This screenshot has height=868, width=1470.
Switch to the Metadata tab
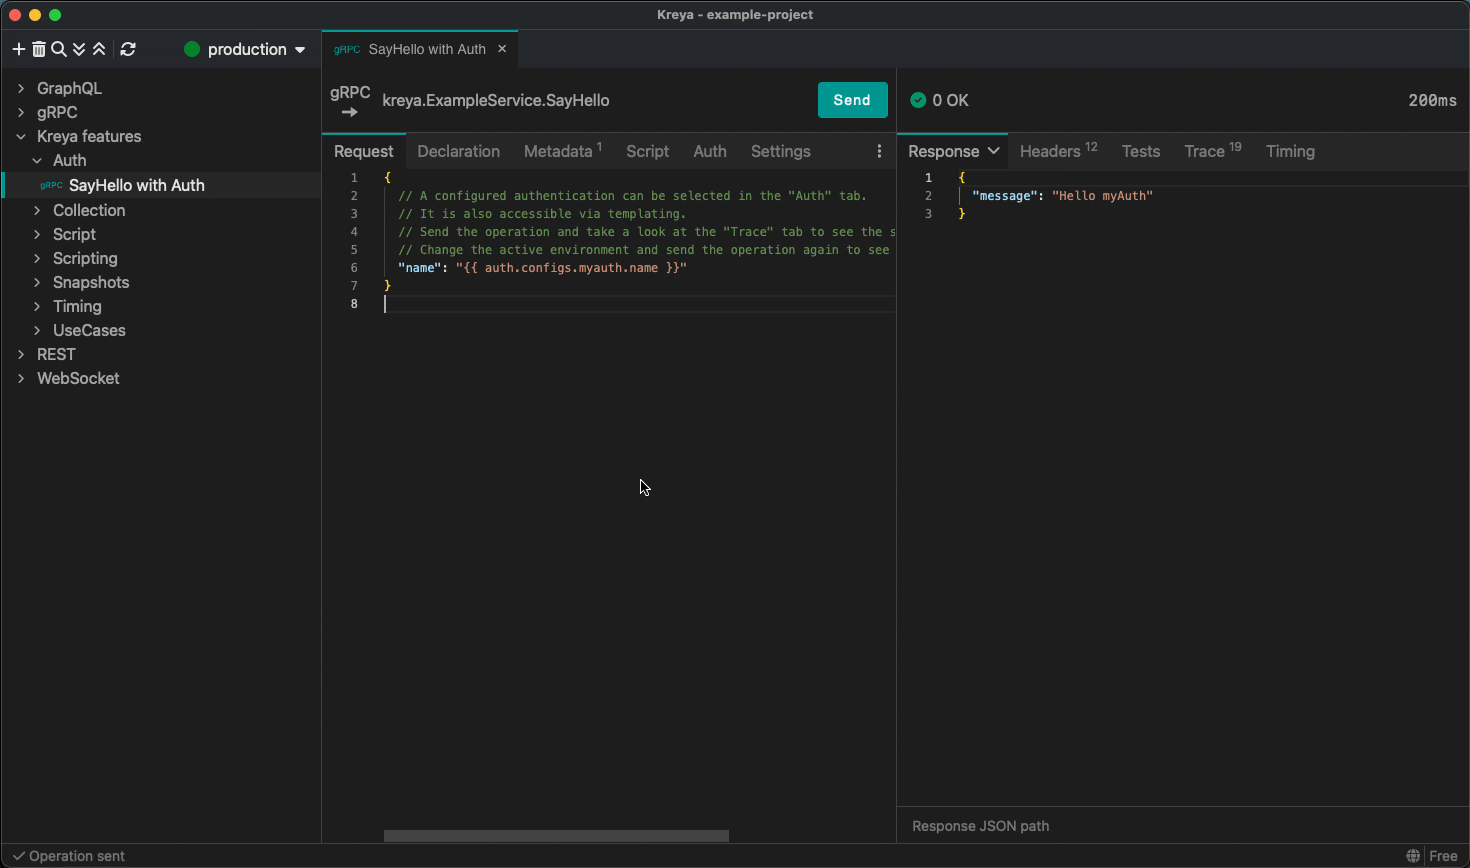pos(561,151)
